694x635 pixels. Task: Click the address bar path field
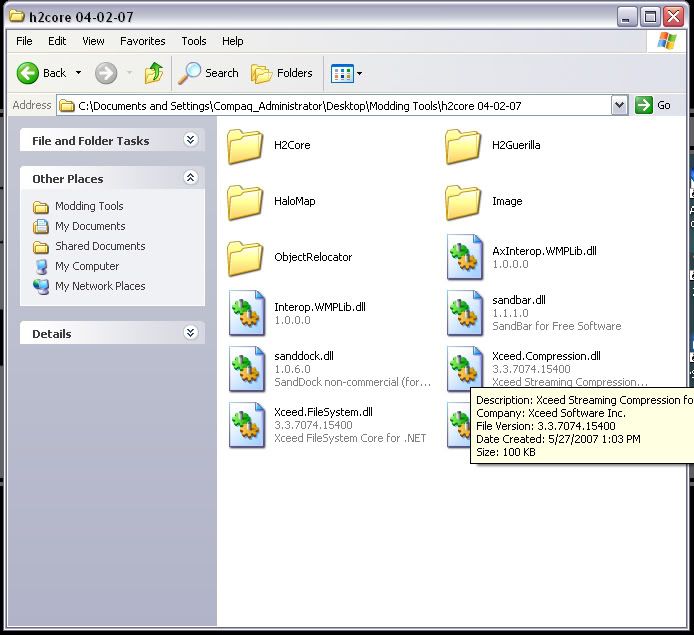coord(334,106)
